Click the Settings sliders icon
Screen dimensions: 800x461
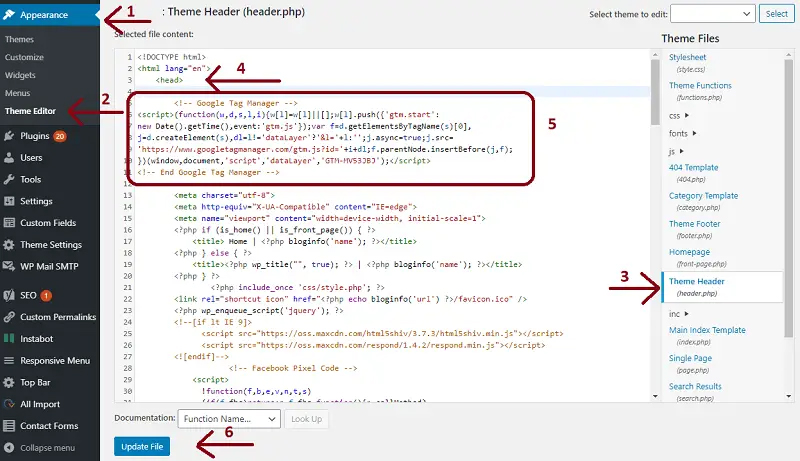coord(9,201)
